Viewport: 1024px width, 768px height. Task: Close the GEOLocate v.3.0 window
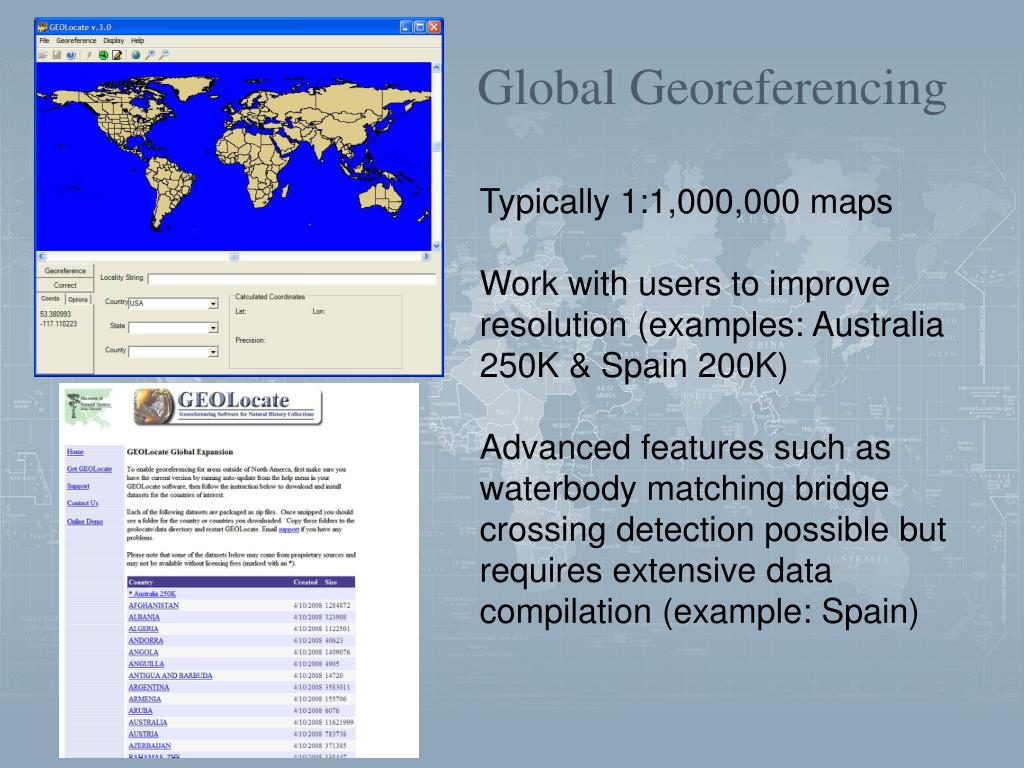click(x=434, y=27)
